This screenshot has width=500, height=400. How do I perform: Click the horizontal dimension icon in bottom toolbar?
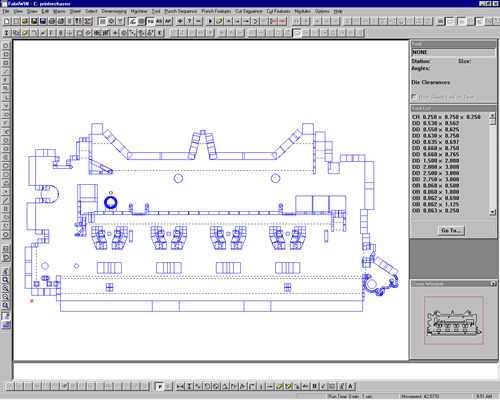coord(180,386)
